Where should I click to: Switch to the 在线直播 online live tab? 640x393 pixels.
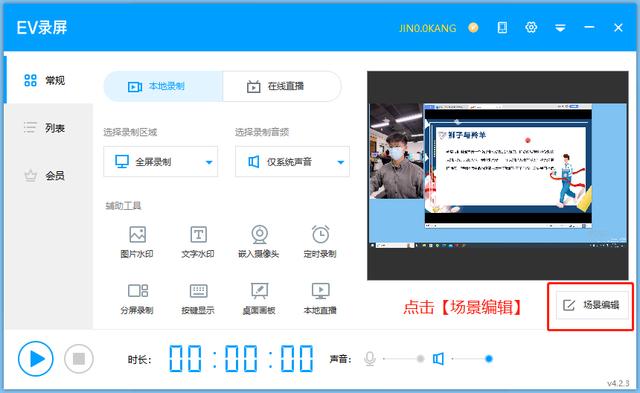point(282,86)
